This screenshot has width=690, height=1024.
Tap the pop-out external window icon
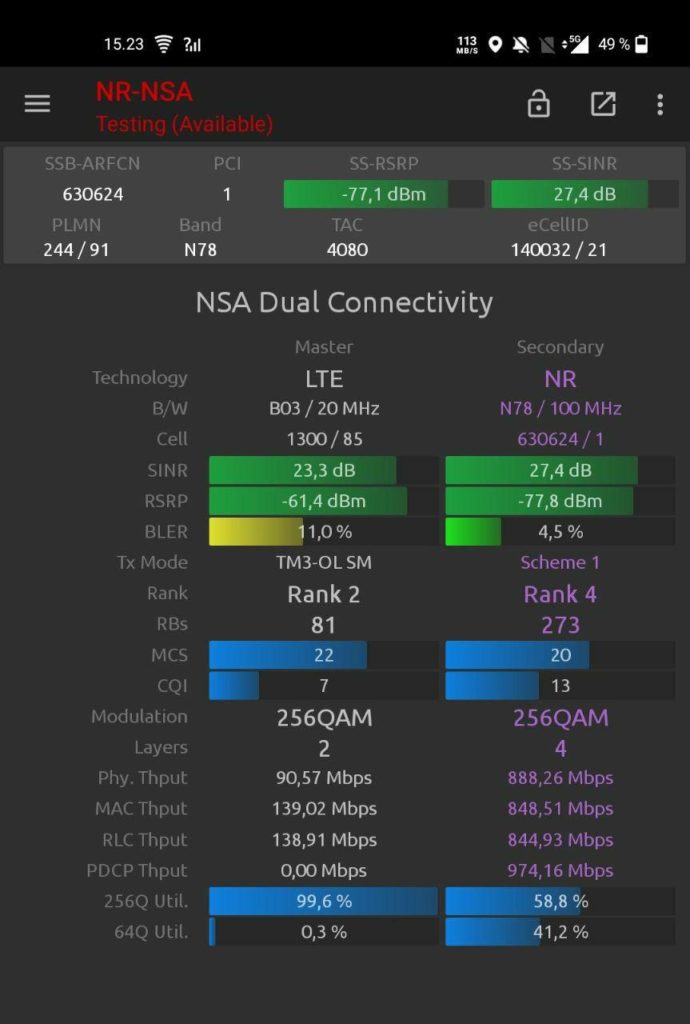coord(603,104)
